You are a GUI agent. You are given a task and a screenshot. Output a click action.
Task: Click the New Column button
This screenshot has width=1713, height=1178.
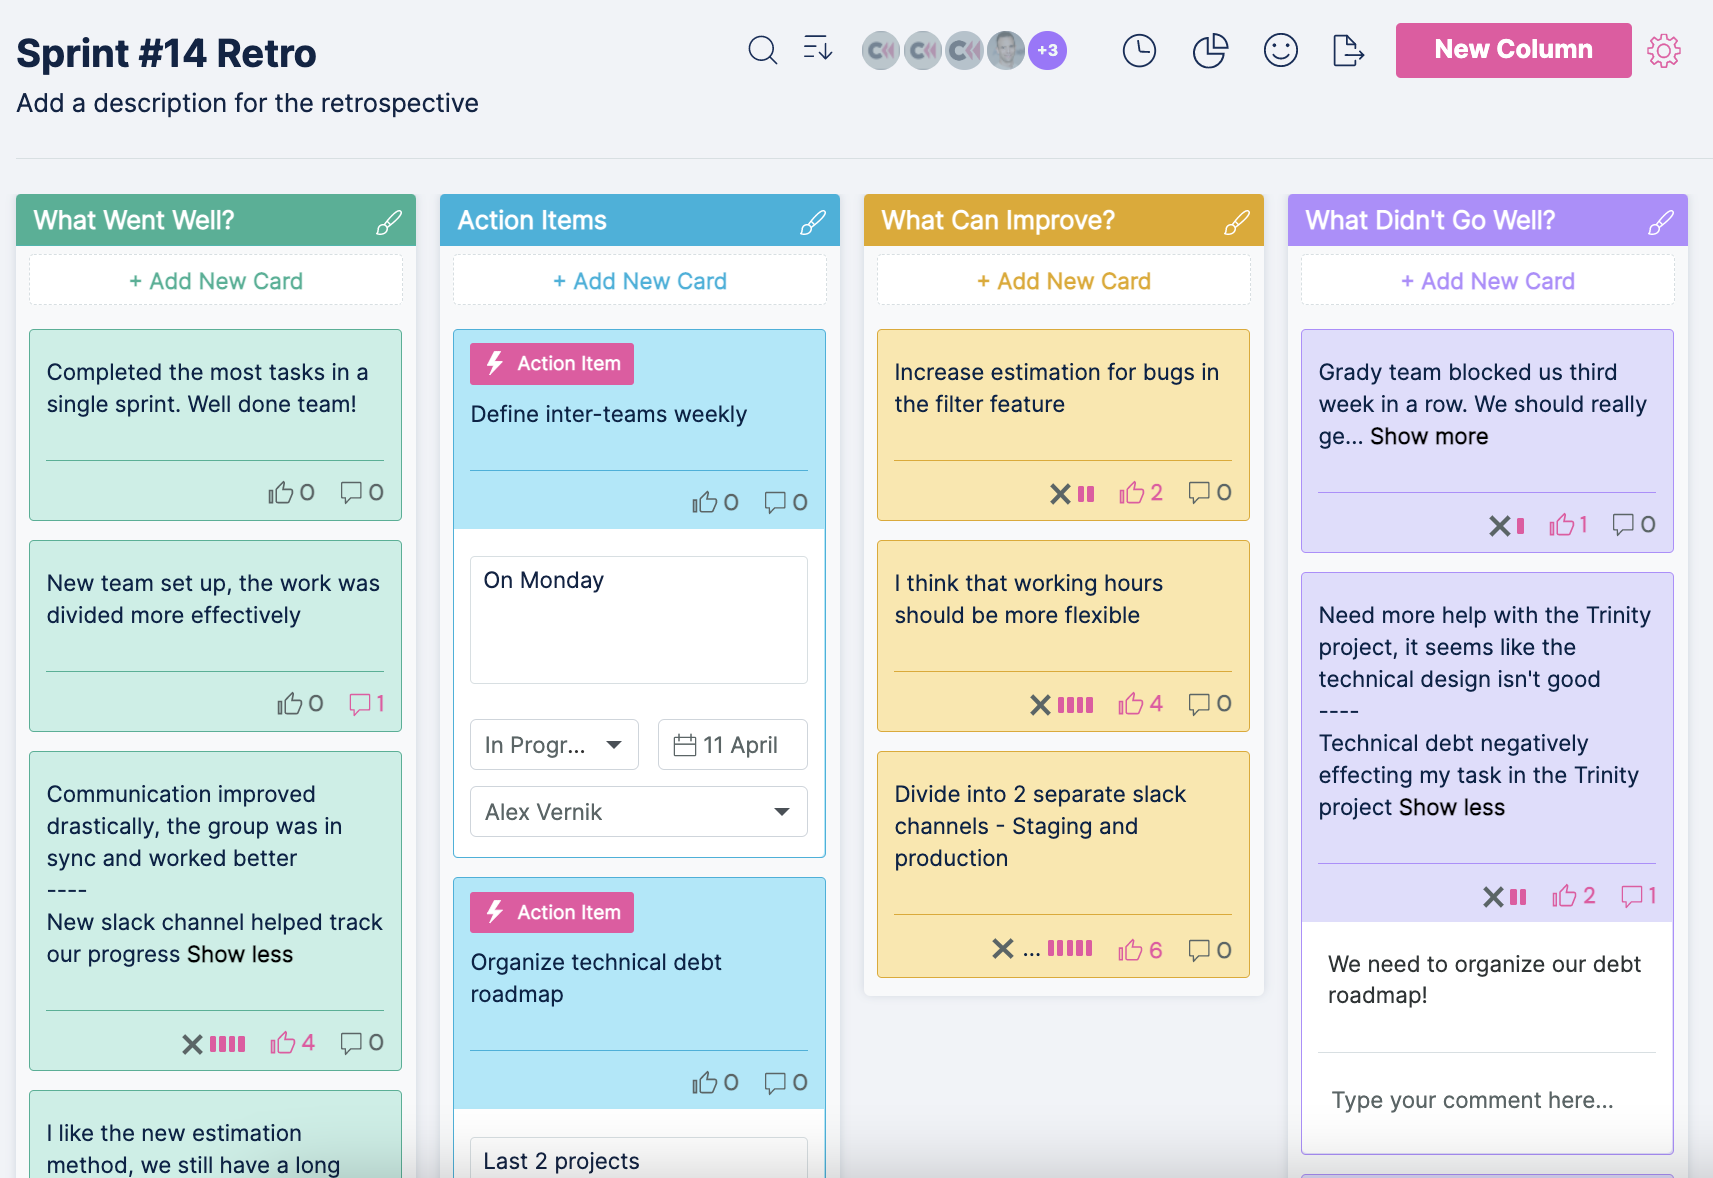tap(1512, 49)
